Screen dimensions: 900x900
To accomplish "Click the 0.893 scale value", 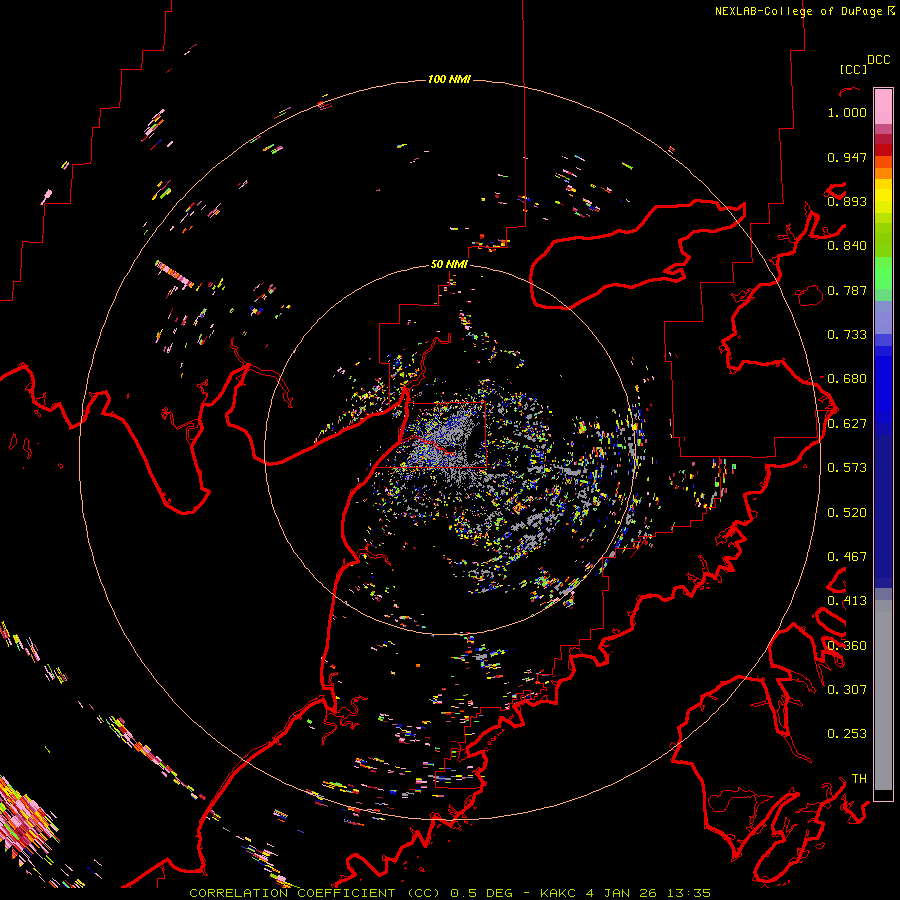I will click(847, 201).
